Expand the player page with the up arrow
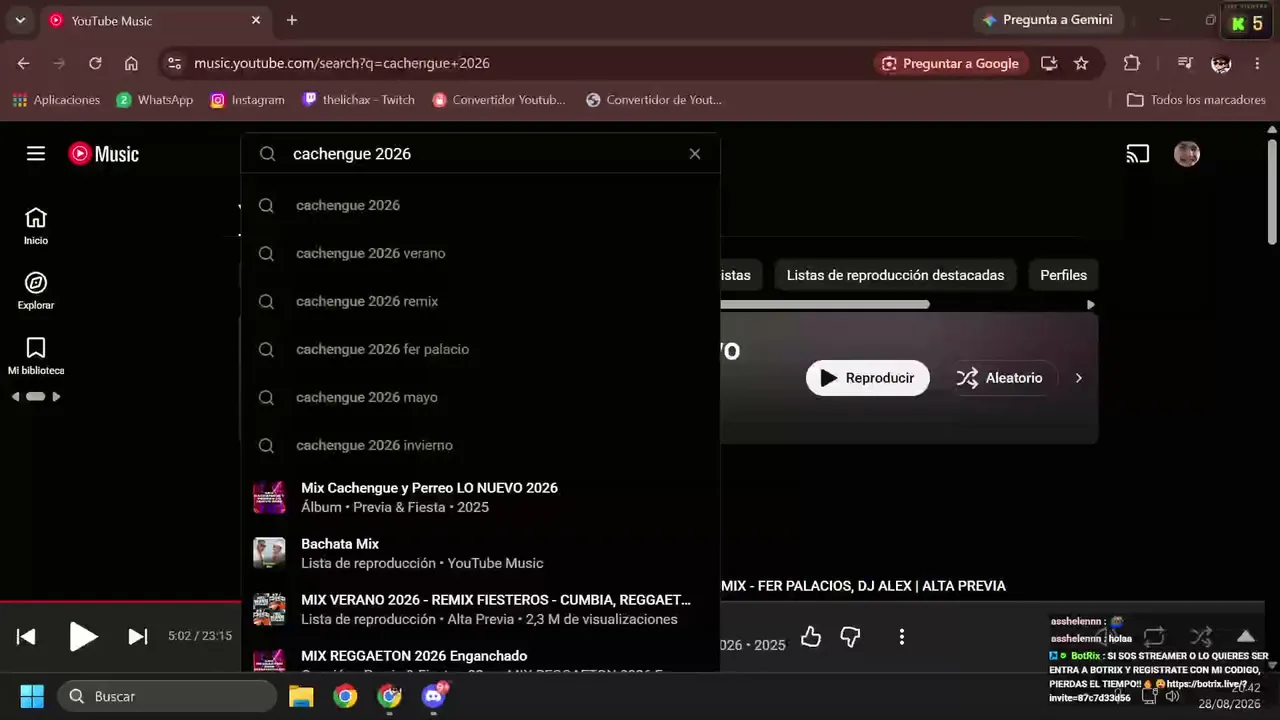 1246,637
